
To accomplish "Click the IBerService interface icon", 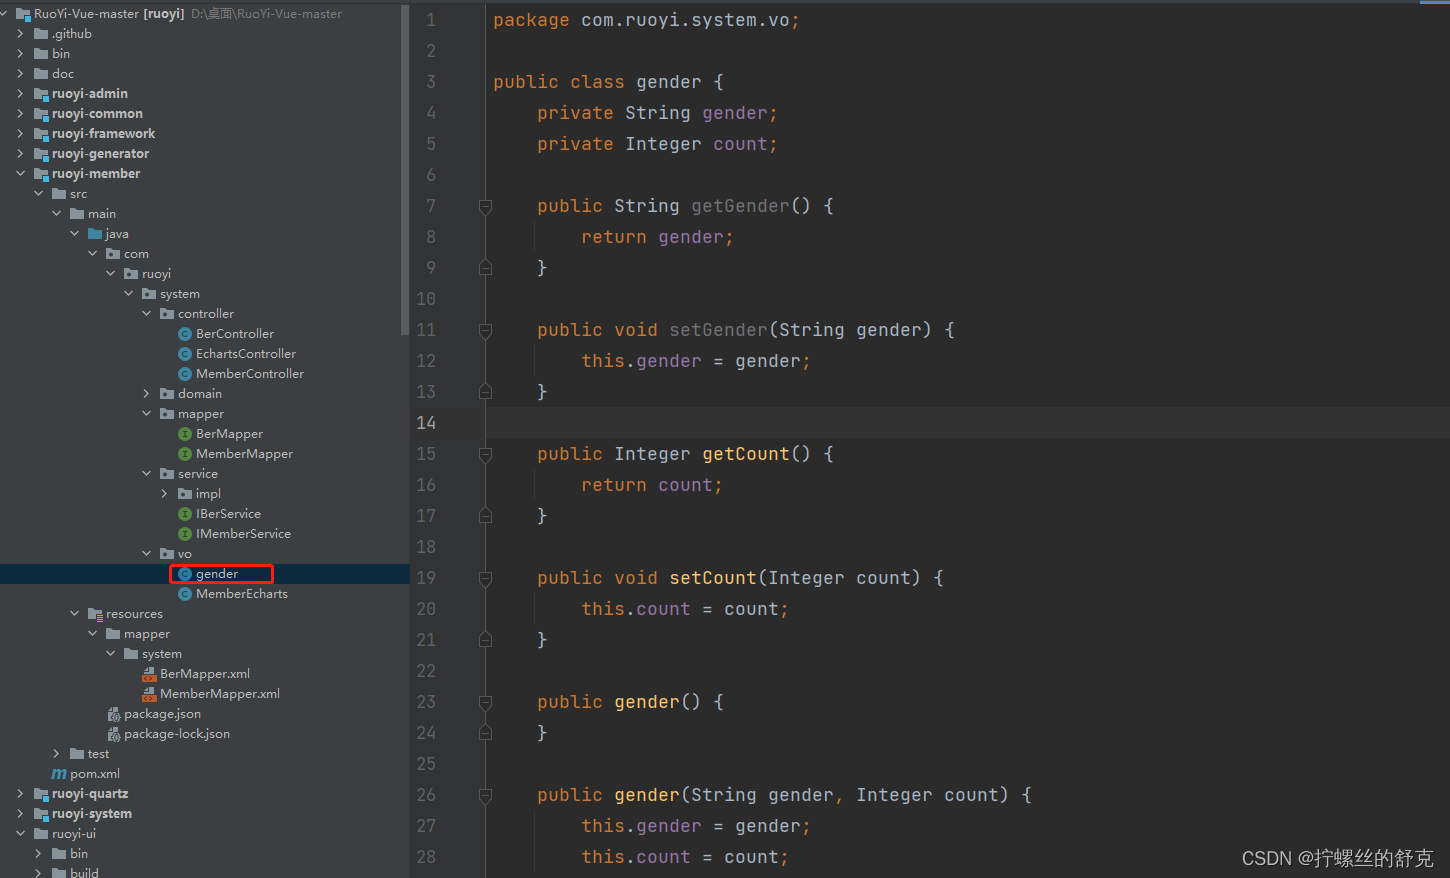I will 185,514.
